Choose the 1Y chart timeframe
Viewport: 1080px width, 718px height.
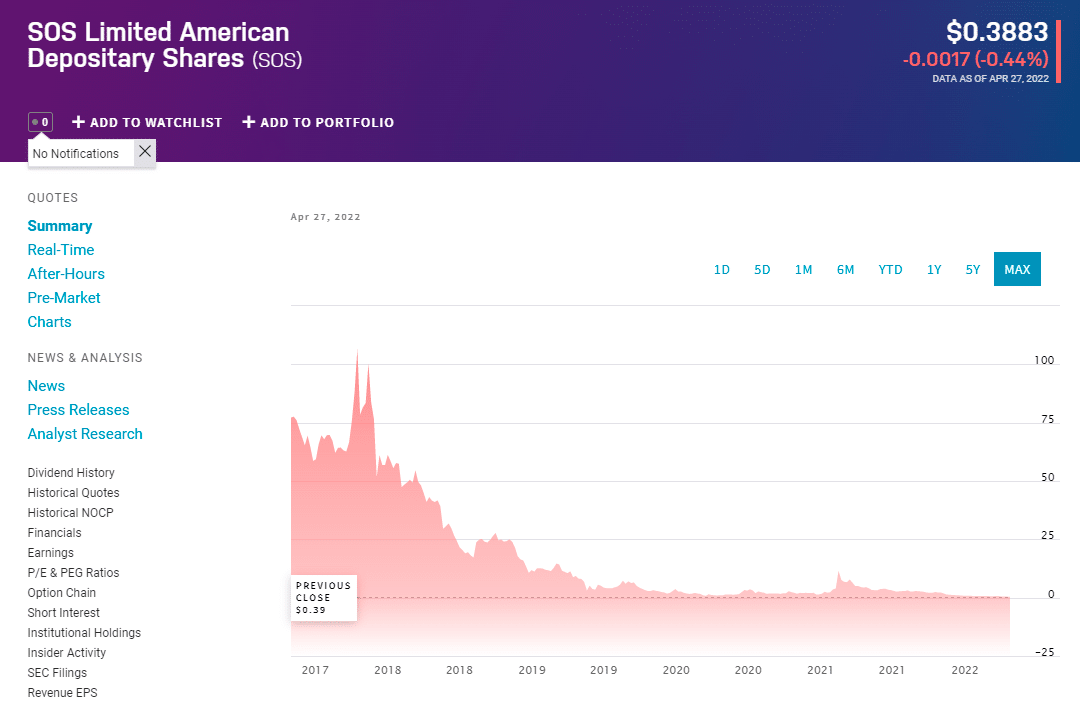934,269
